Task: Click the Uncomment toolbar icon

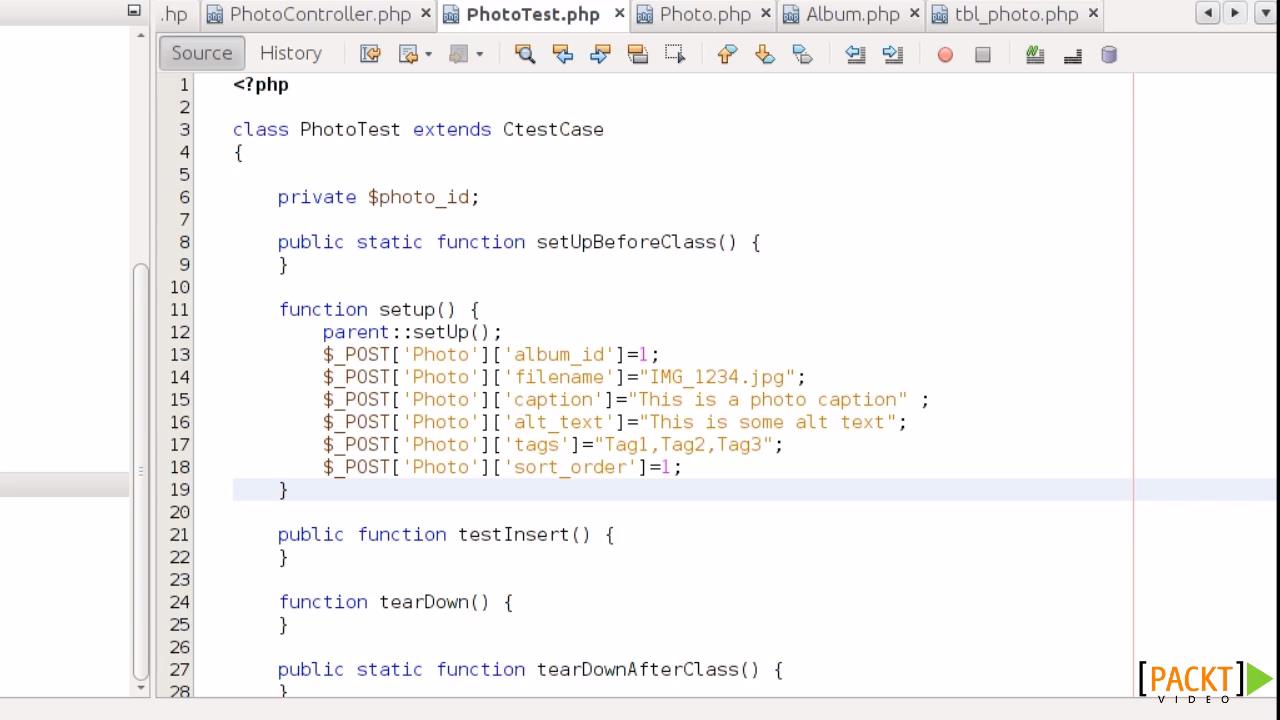Action: [1073, 55]
